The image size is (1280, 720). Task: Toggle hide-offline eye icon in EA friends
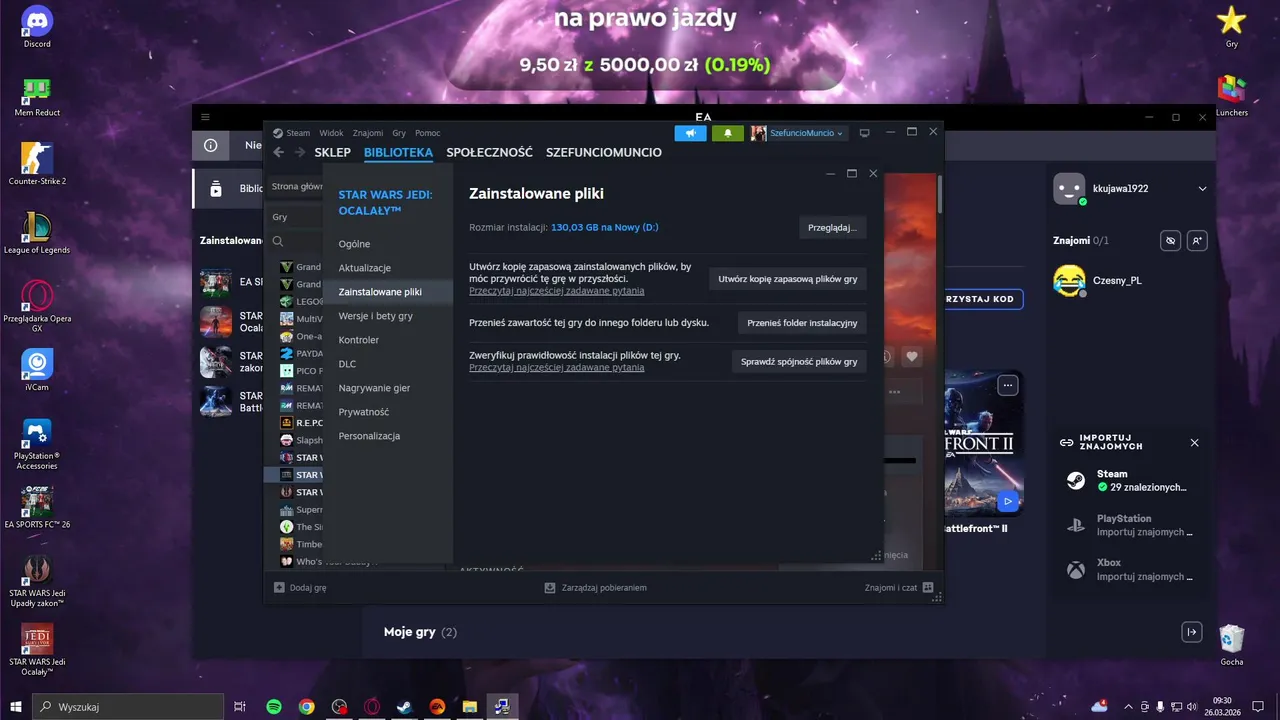(1170, 241)
